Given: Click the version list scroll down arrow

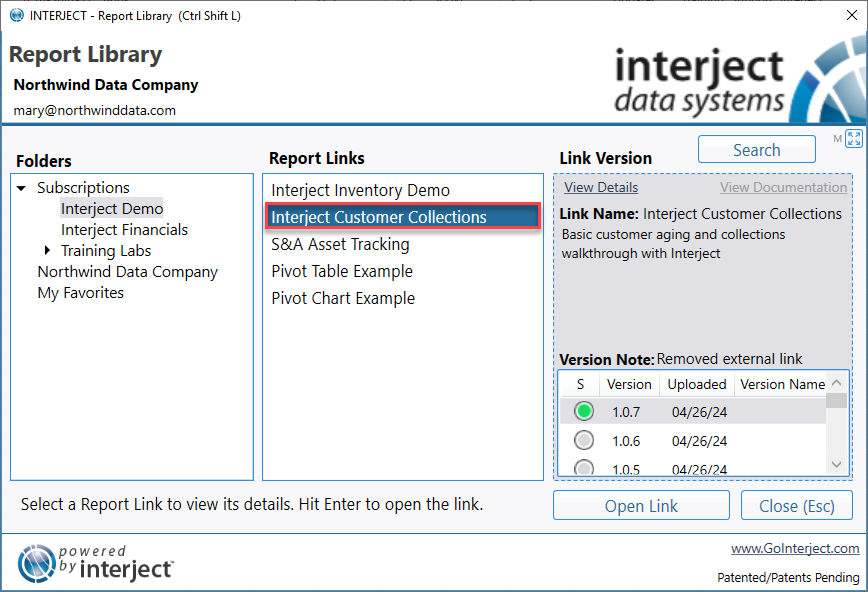Looking at the screenshot, I should (836, 465).
